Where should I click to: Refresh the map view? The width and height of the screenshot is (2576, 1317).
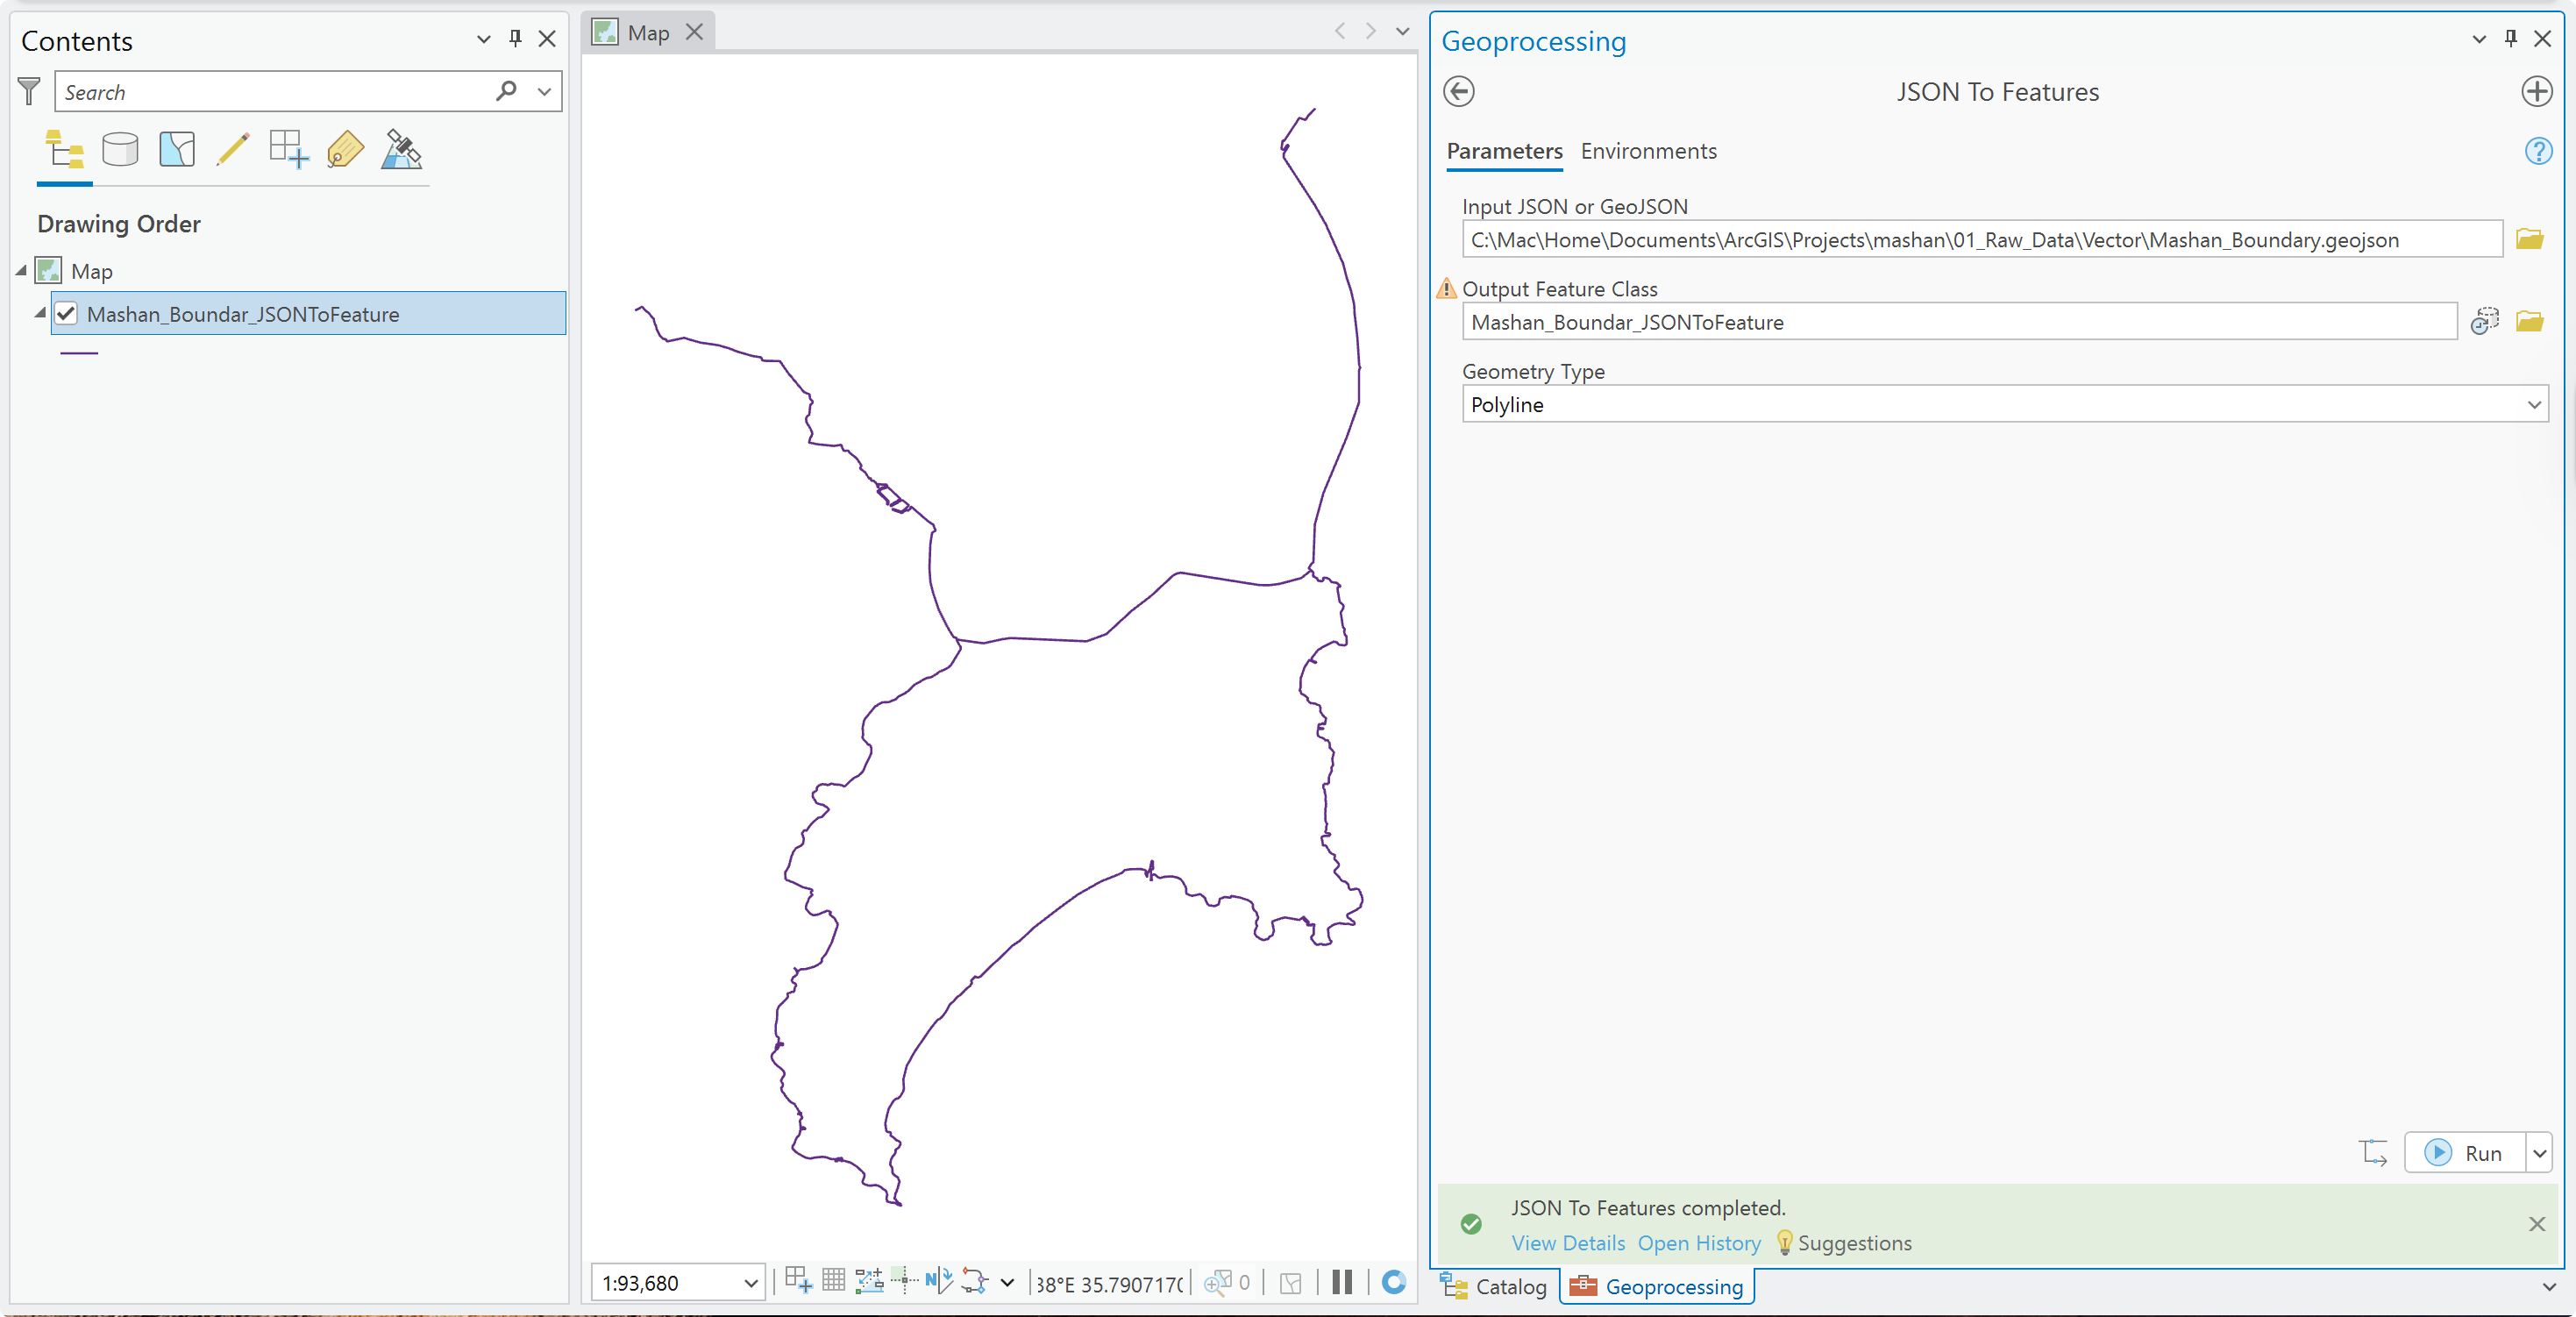click(x=1393, y=1282)
